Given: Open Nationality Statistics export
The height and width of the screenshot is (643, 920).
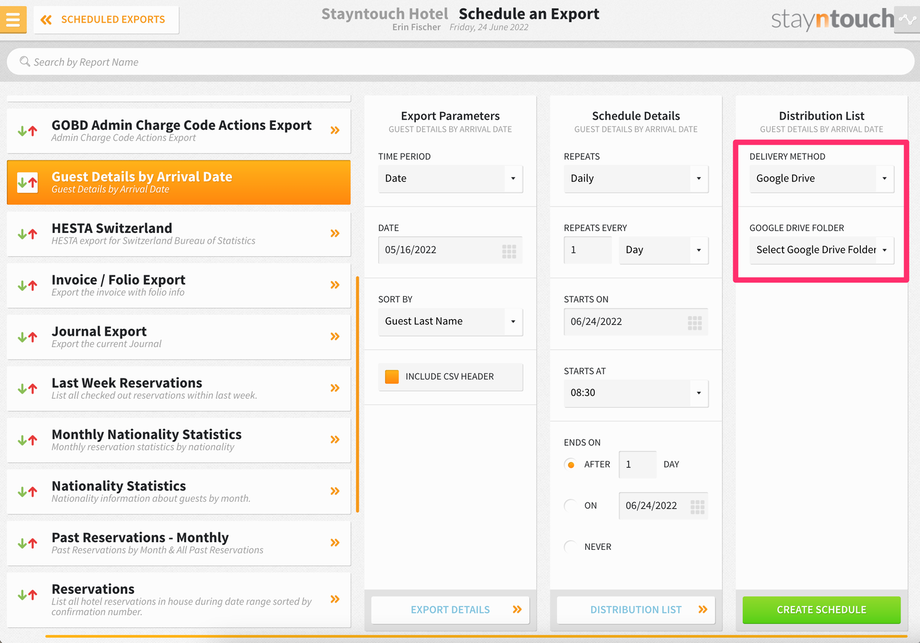Looking at the screenshot, I should point(178,492).
